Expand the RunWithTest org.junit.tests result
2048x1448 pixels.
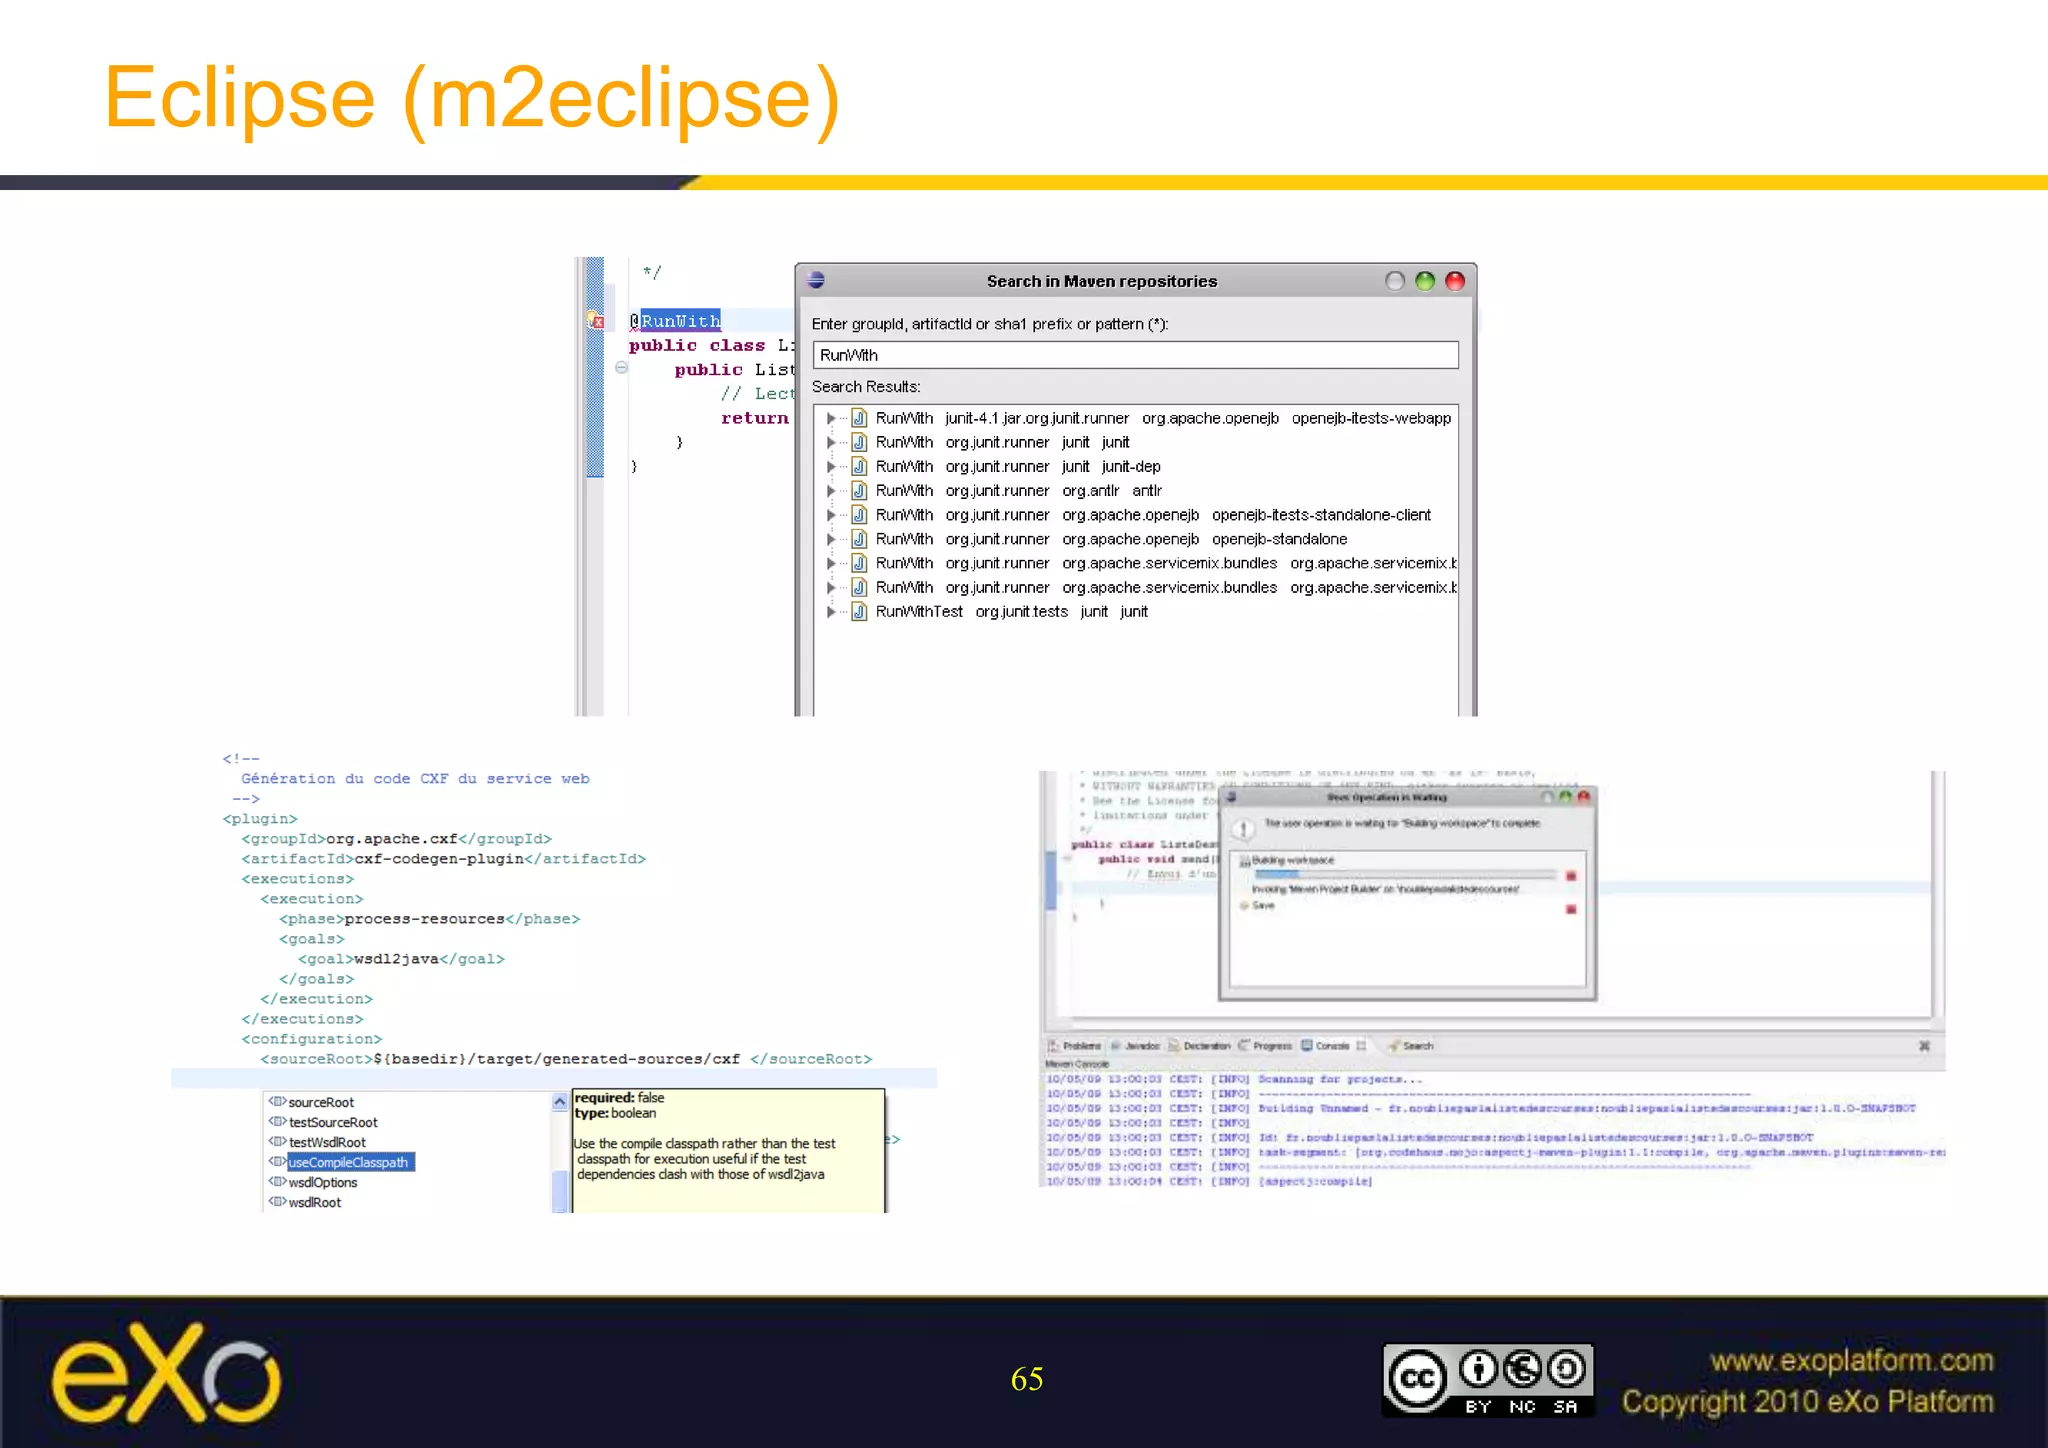coord(830,611)
